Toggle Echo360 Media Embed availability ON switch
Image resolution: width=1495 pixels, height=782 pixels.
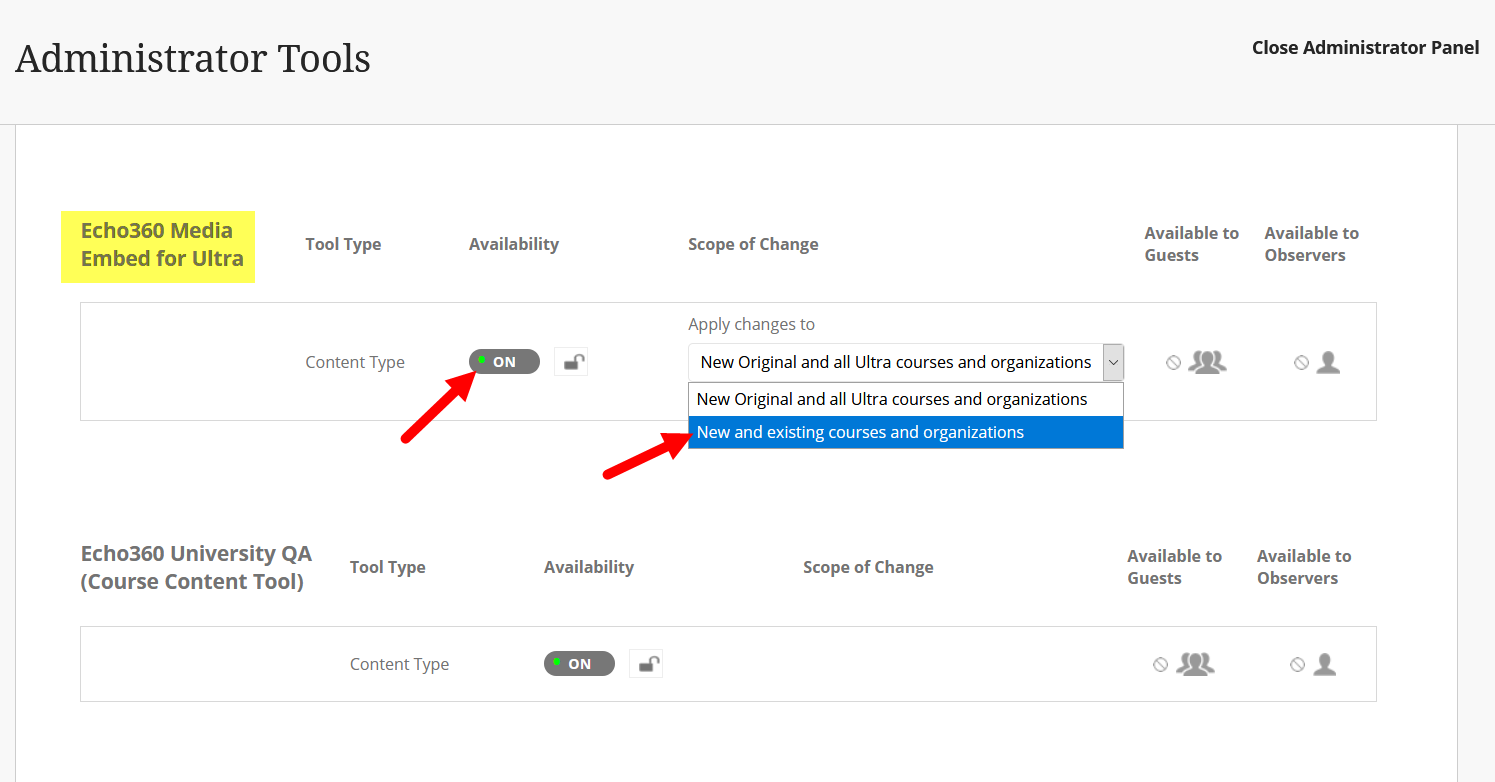(504, 362)
